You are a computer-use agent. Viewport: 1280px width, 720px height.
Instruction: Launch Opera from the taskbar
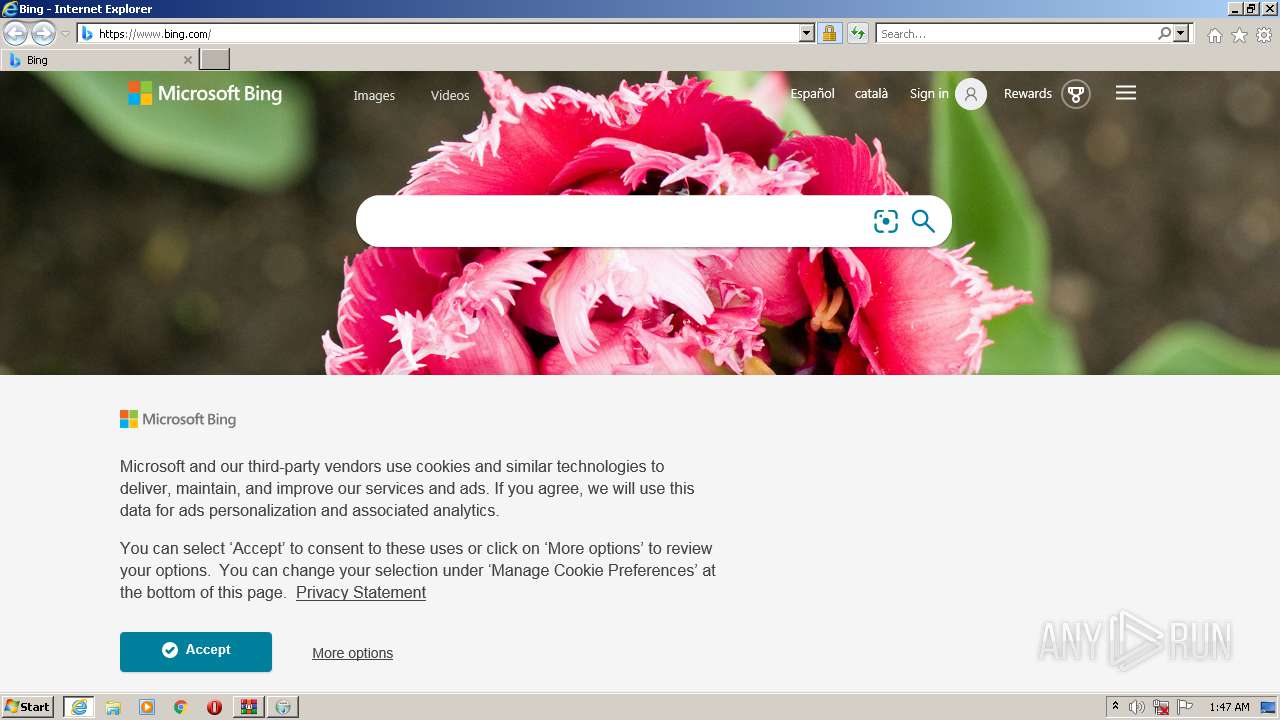coord(214,707)
